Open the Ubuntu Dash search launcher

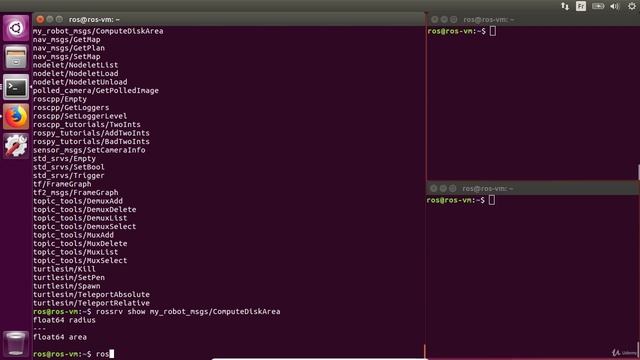(16, 28)
